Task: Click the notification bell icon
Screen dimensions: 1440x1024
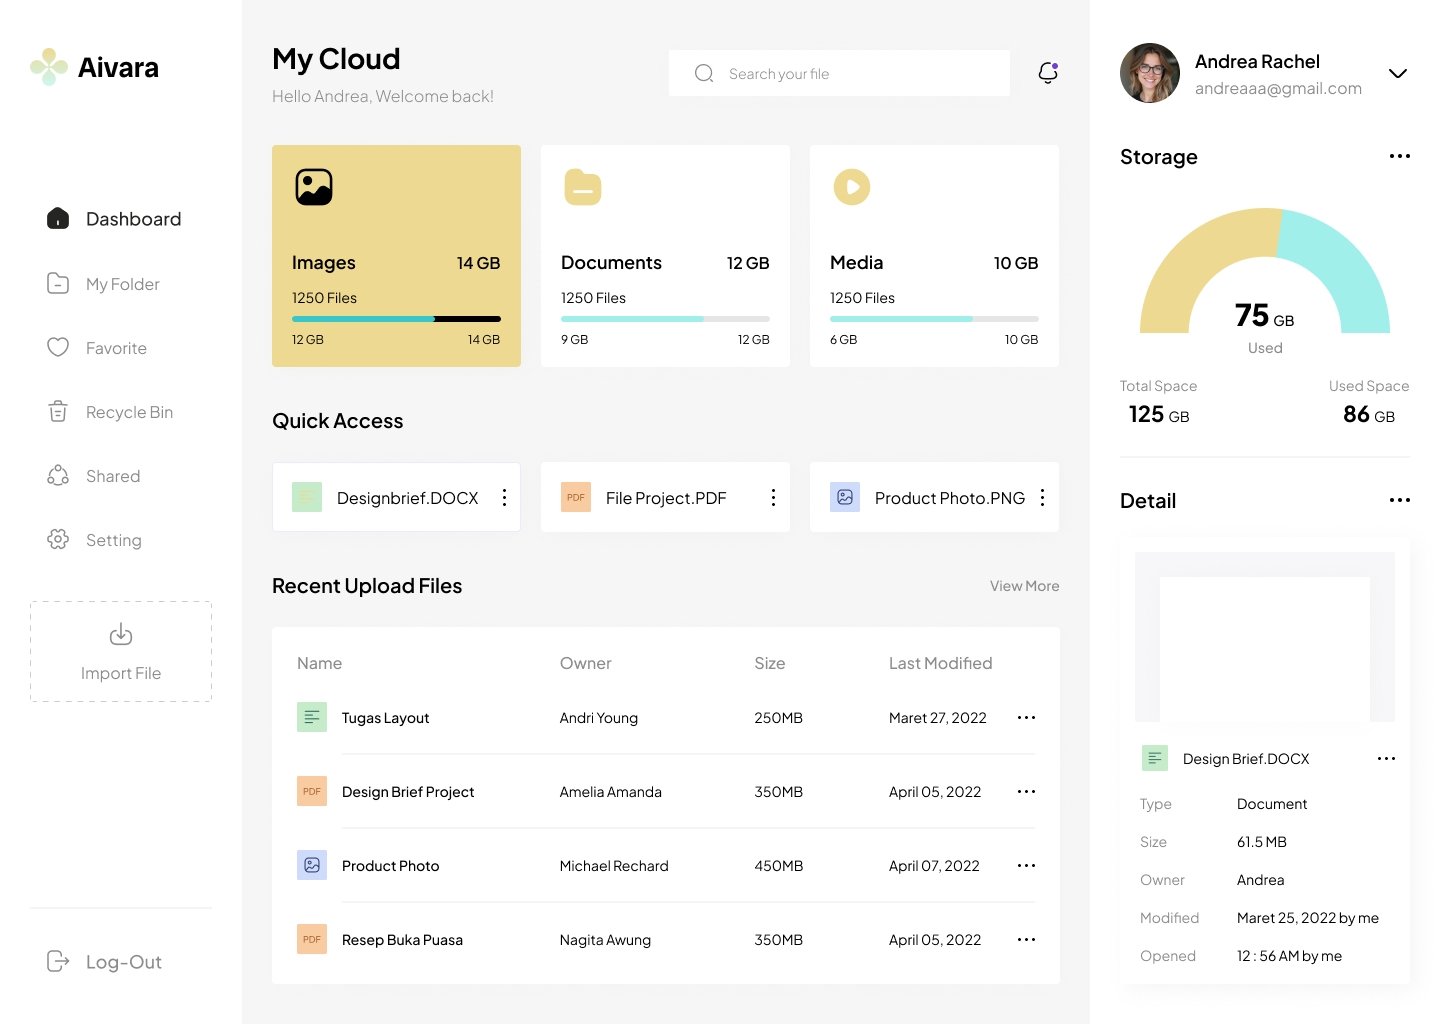Action: (1048, 73)
